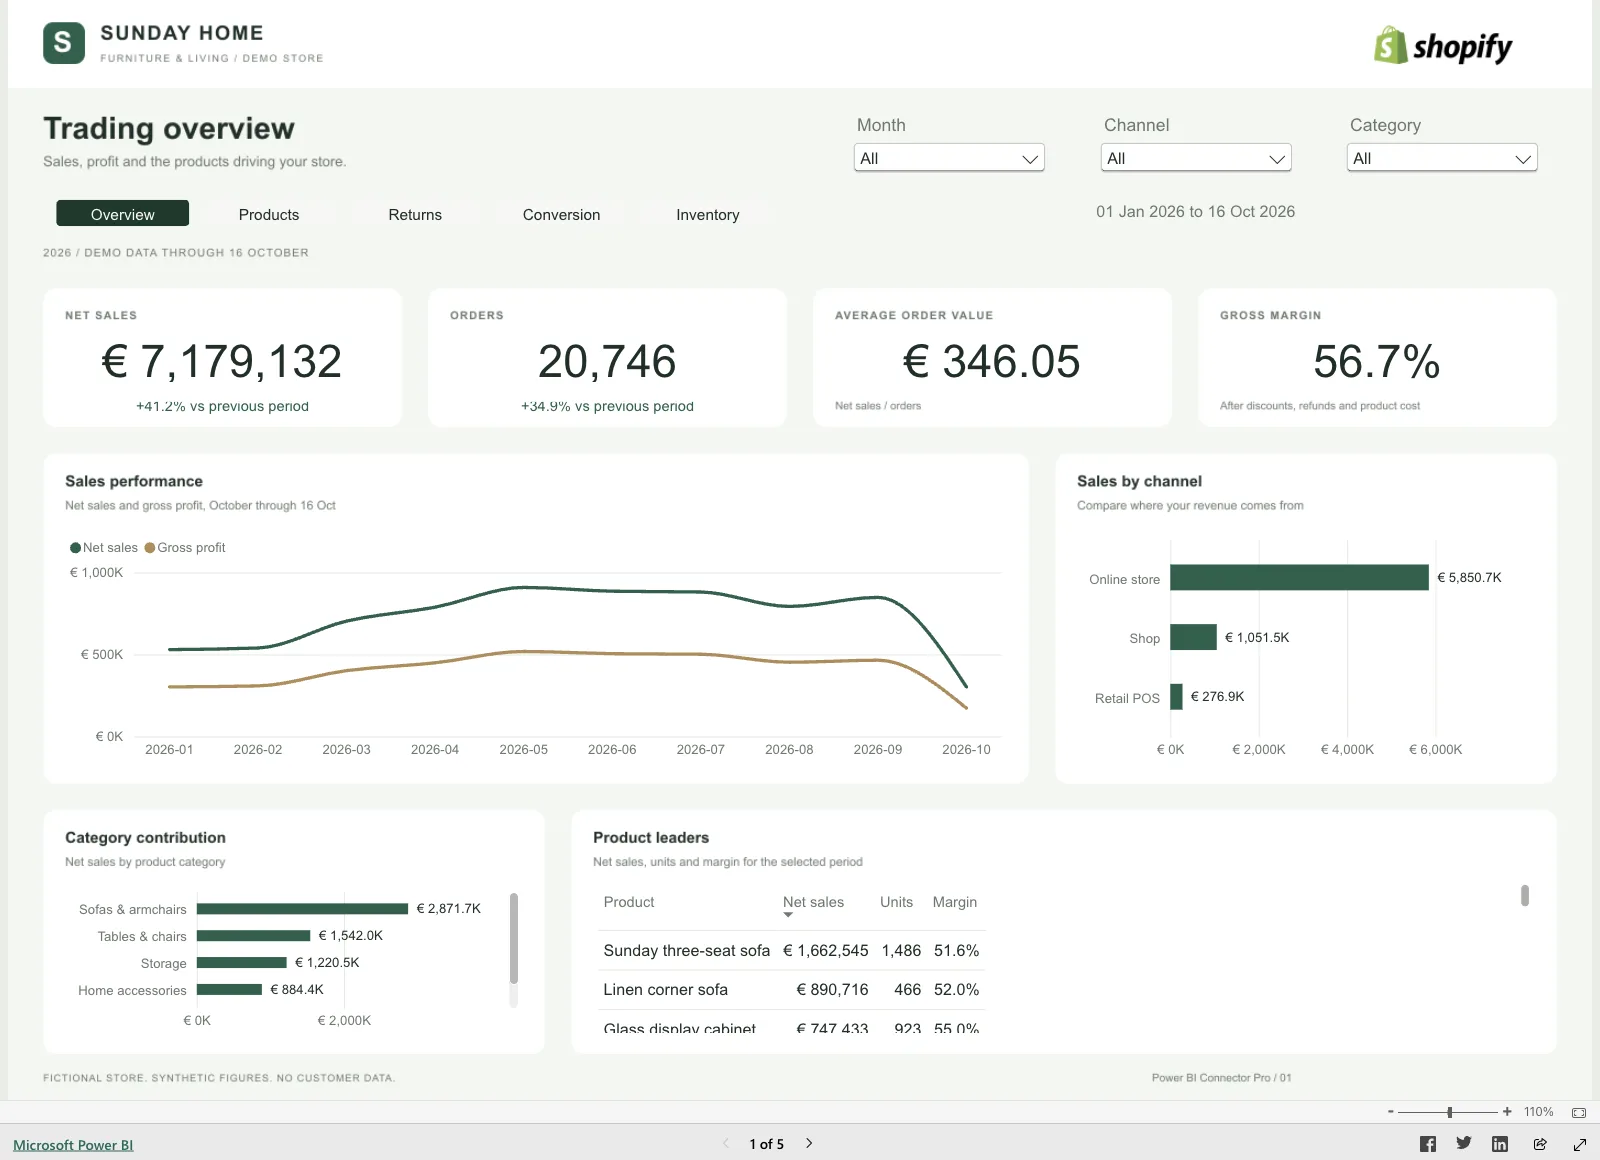Select the Shop channel bar
The image size is (1600, 1160).
click(1193, 637)
